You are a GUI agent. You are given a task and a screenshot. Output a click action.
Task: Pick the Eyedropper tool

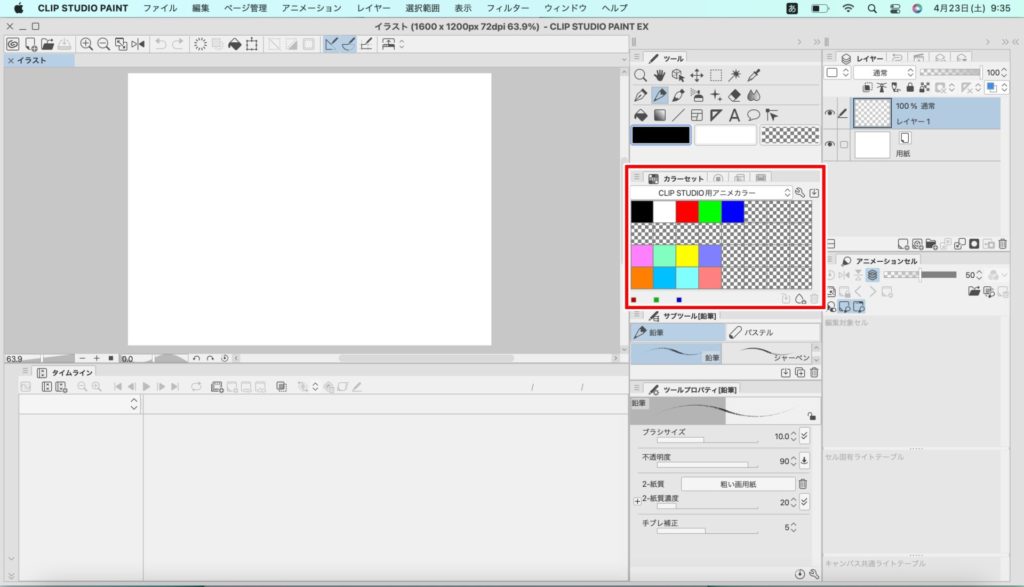[755, 75]
